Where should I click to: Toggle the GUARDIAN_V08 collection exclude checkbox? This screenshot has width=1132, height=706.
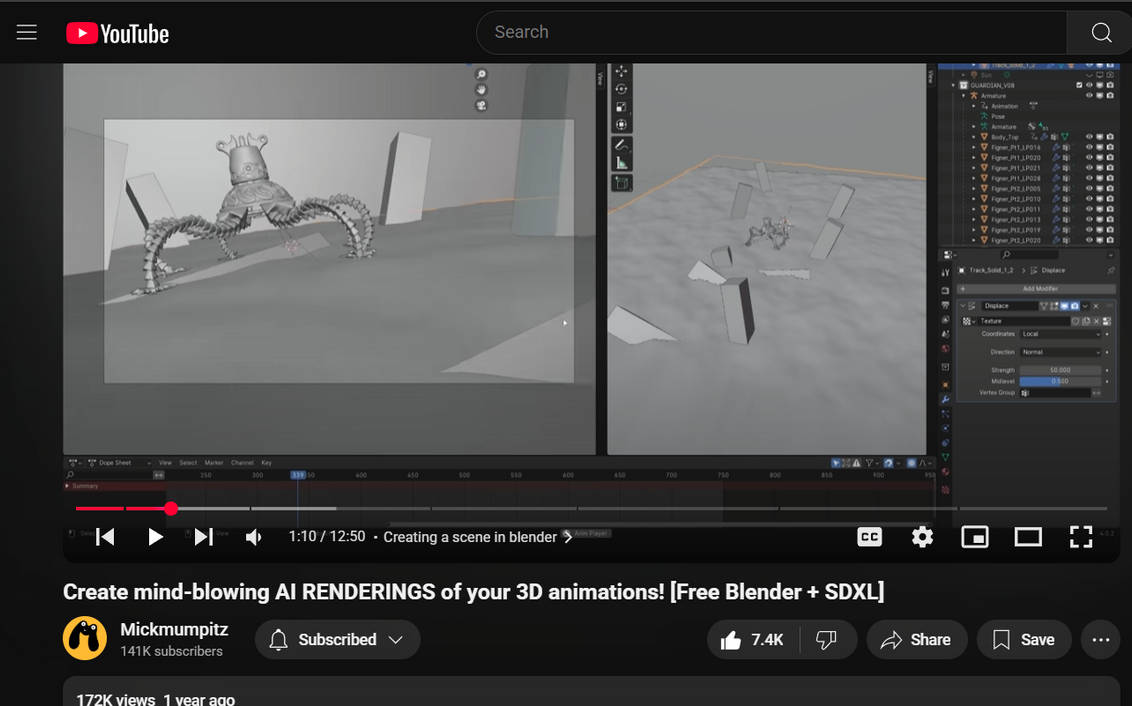[x=1079, y=85]
